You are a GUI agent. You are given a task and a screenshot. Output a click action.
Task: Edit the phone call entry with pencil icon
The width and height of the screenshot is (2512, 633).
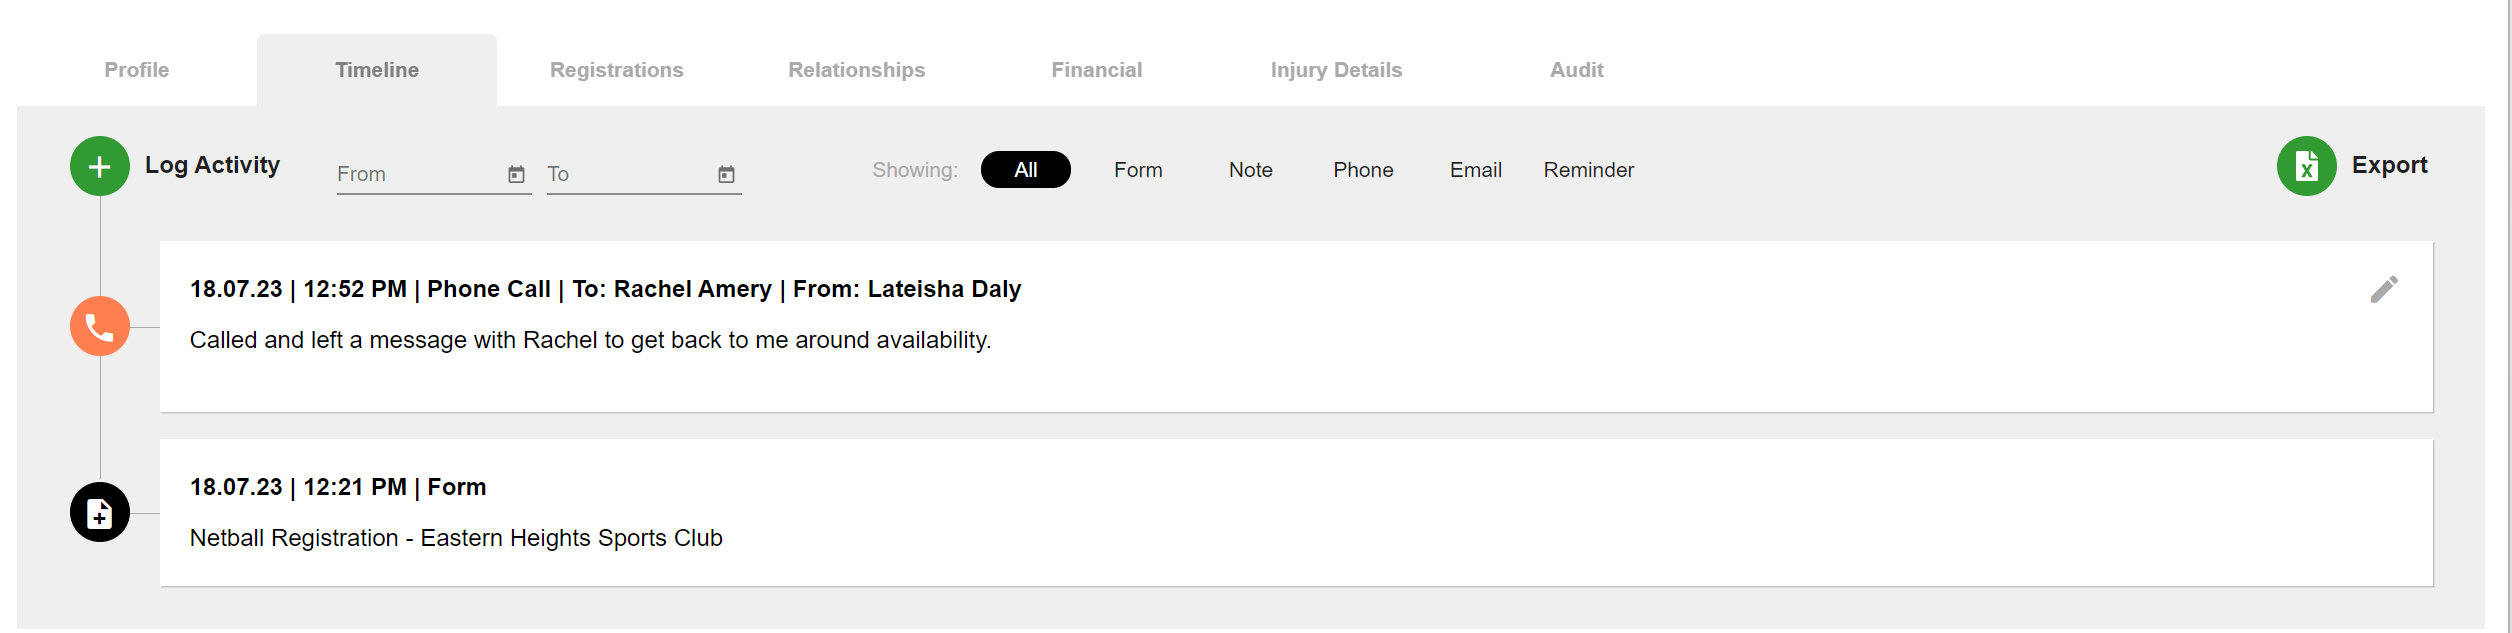tap(2384, 289)
